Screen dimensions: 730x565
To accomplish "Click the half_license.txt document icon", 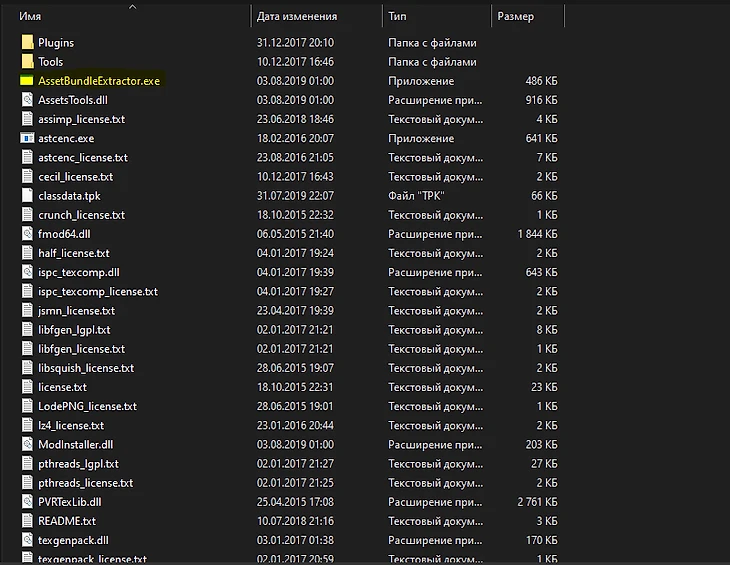I will (27, 253).
